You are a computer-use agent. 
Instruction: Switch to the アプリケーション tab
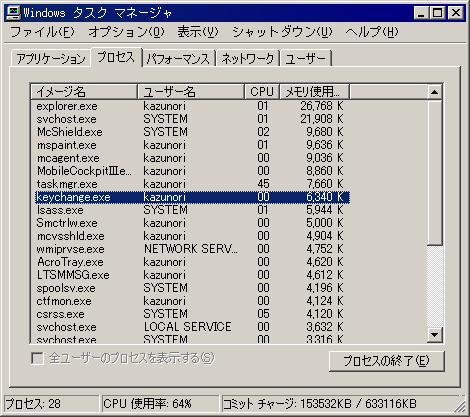point(51,59)
